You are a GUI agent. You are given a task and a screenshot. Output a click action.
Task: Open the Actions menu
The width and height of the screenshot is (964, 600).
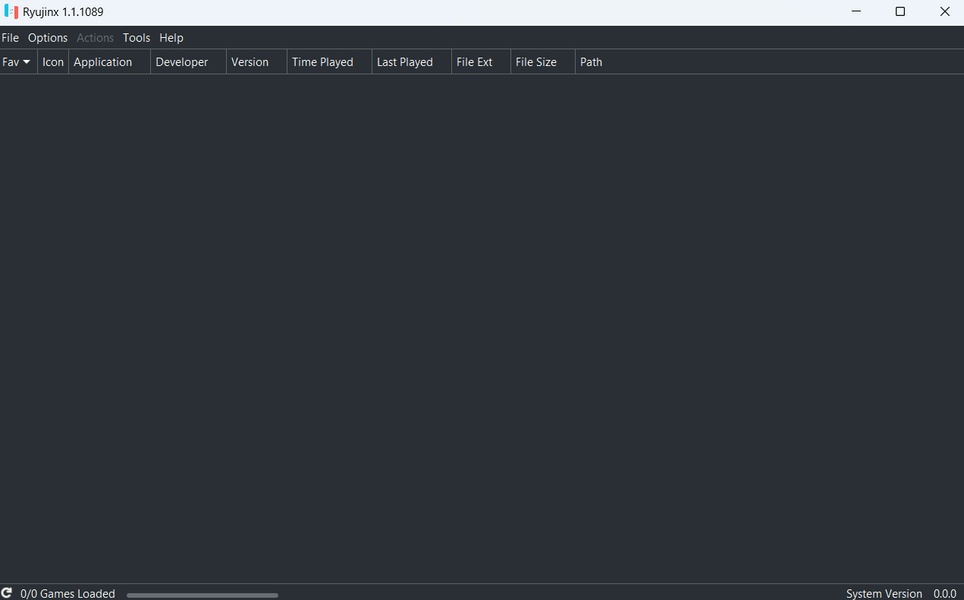coord(95,38)
